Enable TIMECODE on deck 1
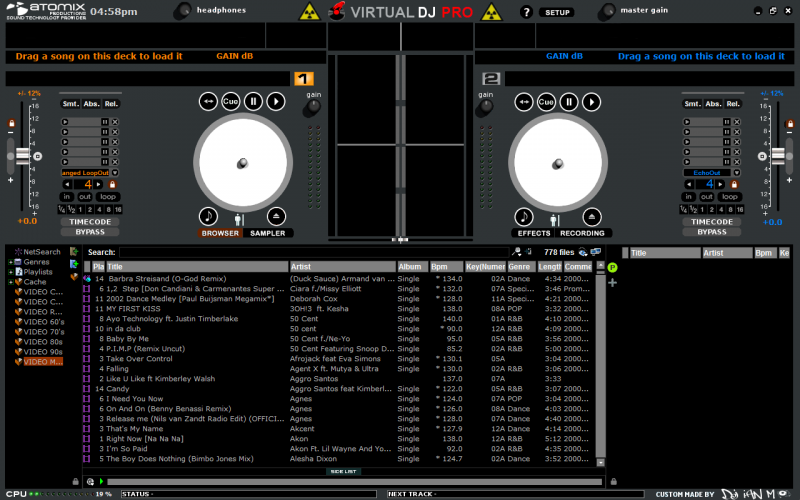 click(90, 222)
